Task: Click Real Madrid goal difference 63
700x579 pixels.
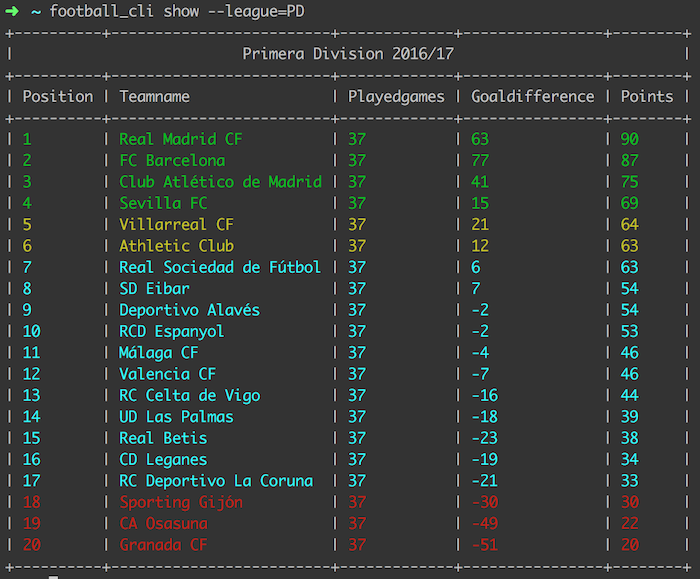Action: pyautogui.click(x=480, y=139)
